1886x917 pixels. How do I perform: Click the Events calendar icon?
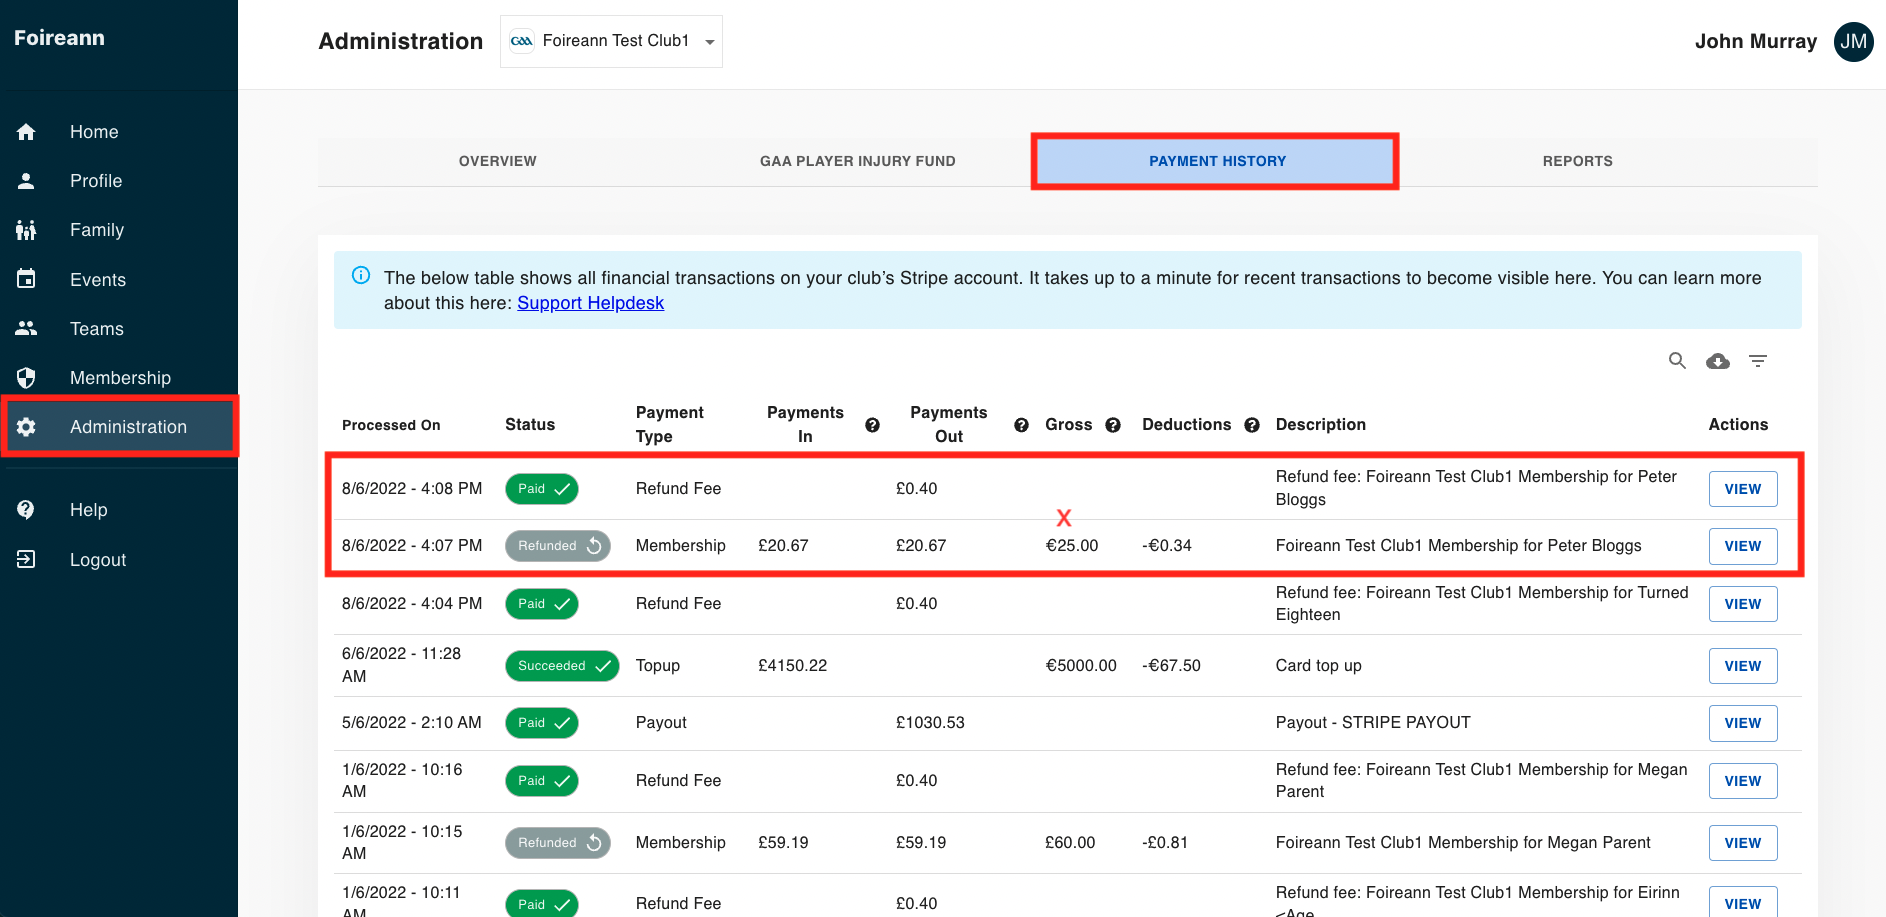[26, 279]
